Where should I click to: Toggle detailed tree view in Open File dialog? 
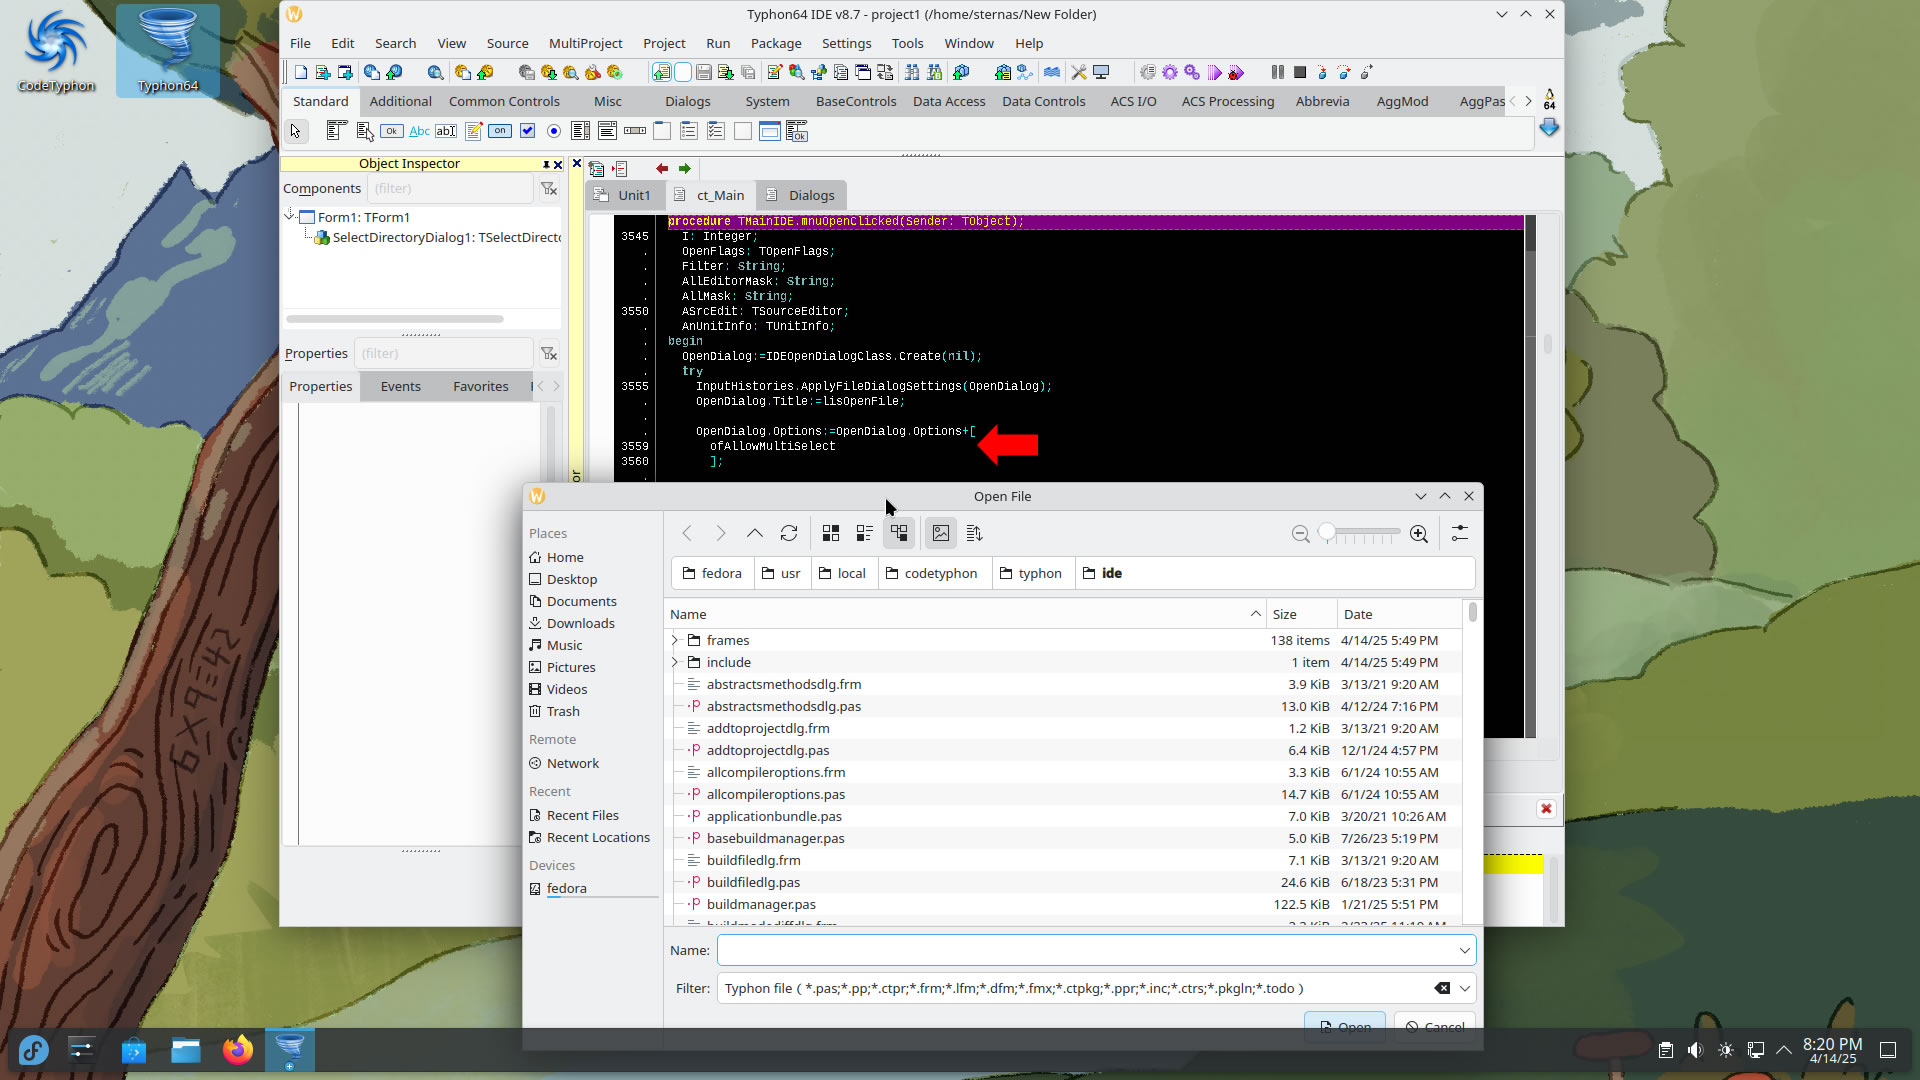899,533
